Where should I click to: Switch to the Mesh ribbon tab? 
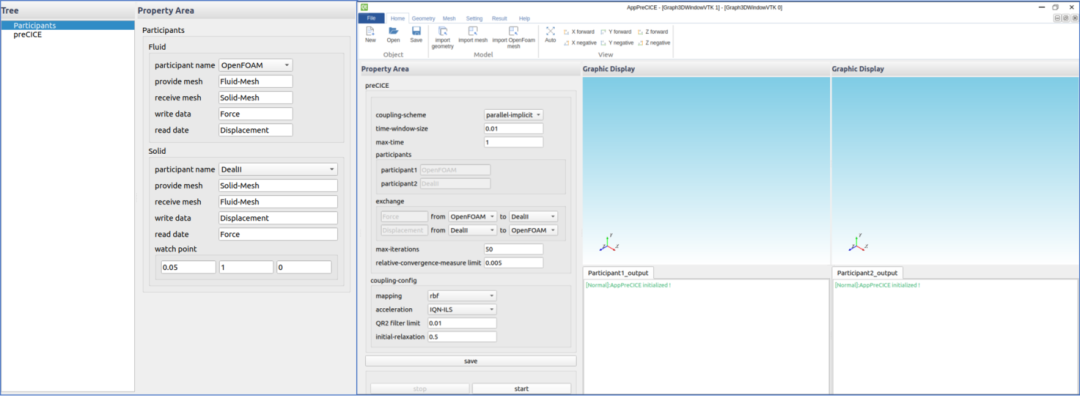click(x=449, y=19)
